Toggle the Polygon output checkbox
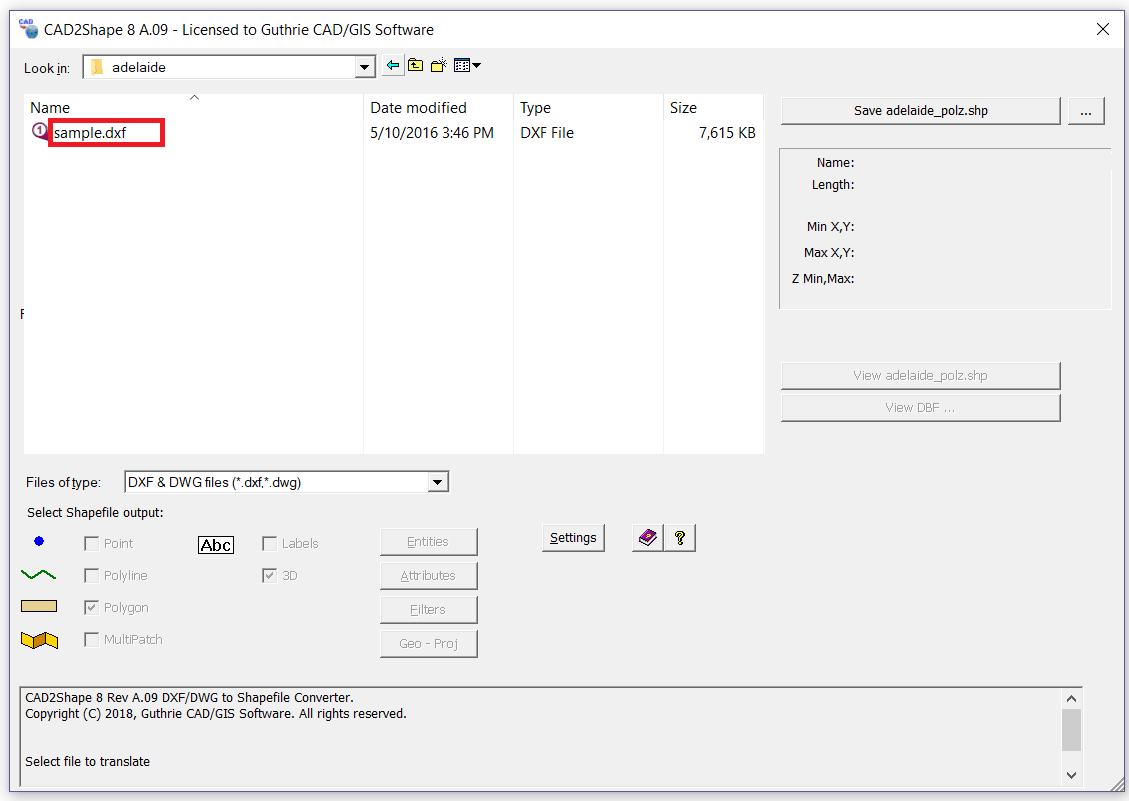Viewport: 1129px width, 801px height. point(92,608)
